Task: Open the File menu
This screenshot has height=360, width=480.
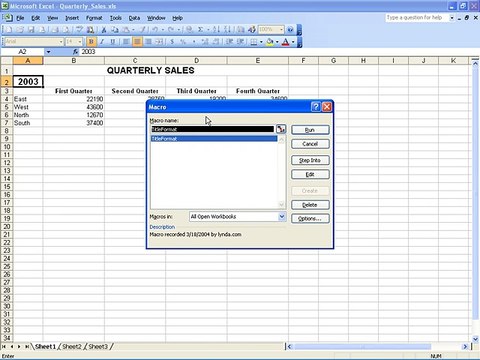Action: click(x=20, y=18)
